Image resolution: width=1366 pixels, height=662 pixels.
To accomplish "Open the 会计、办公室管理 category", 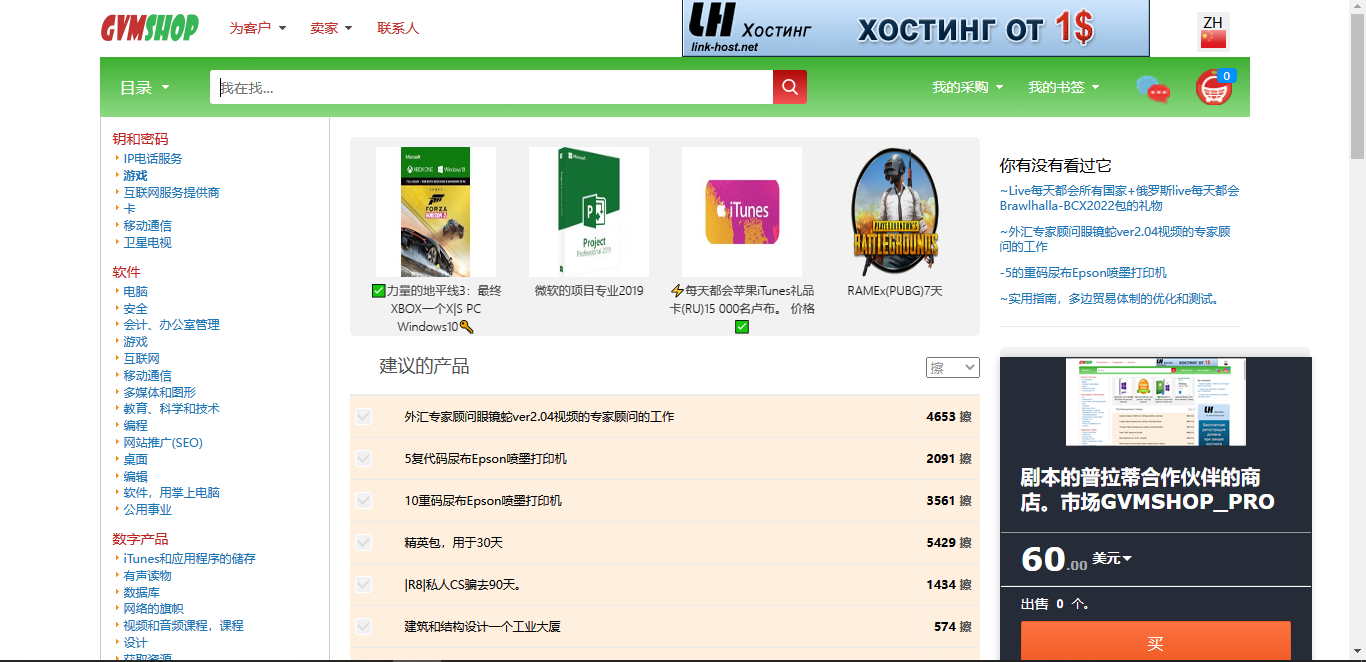I will (x=171, y=325).
